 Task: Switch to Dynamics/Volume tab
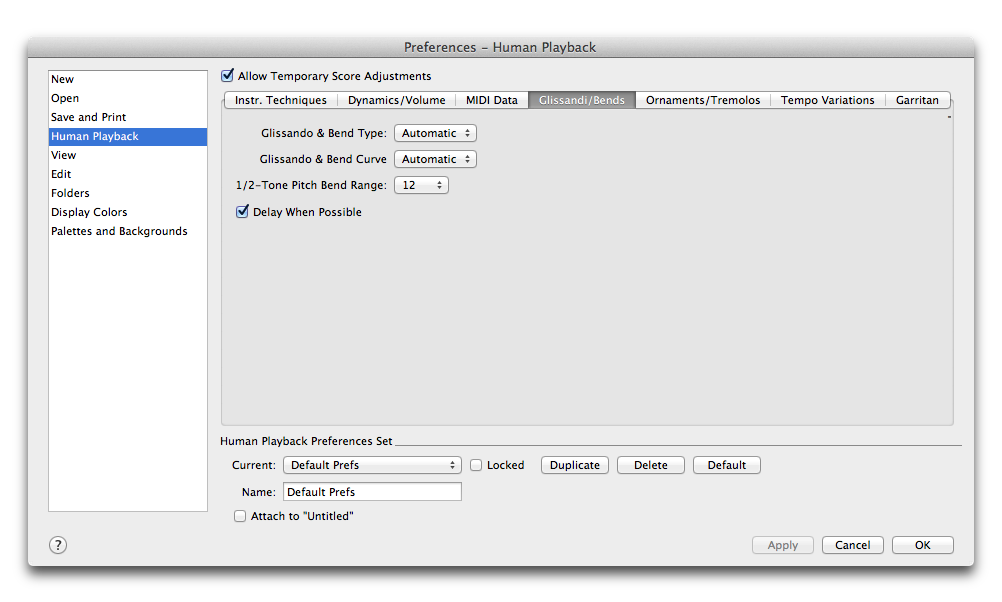(x=396, y=100)
